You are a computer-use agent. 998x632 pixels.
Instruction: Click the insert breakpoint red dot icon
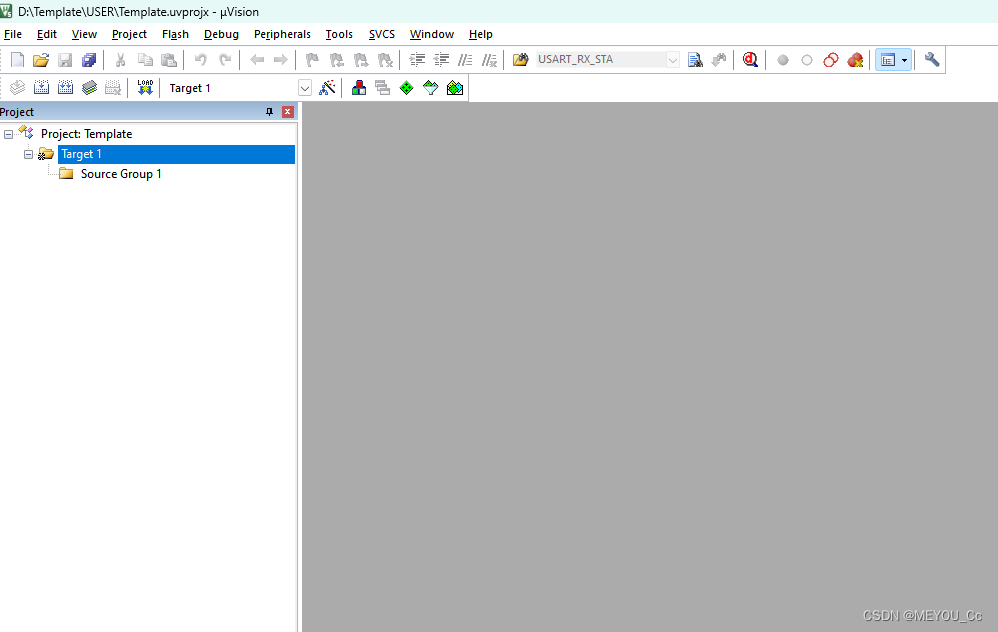click(783, 60)
